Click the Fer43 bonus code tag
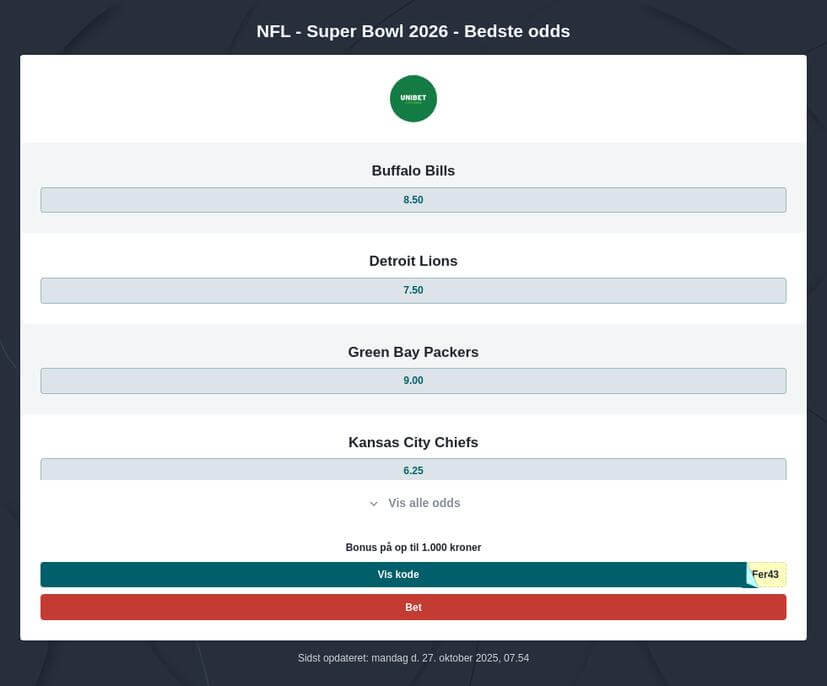 pos(768,574)
